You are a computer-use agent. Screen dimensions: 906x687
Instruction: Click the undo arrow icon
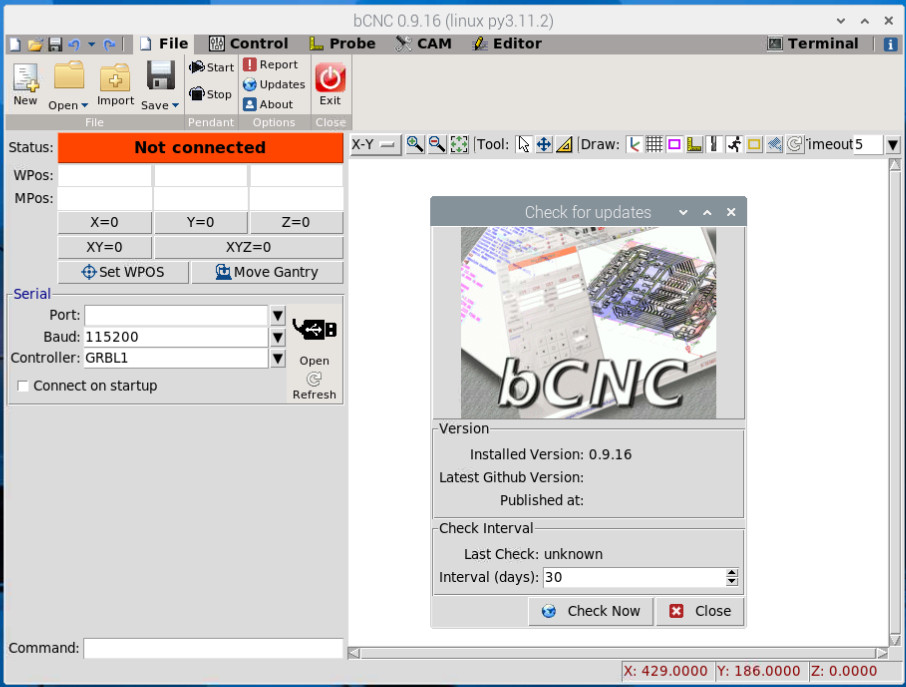[x=74, y=44]
